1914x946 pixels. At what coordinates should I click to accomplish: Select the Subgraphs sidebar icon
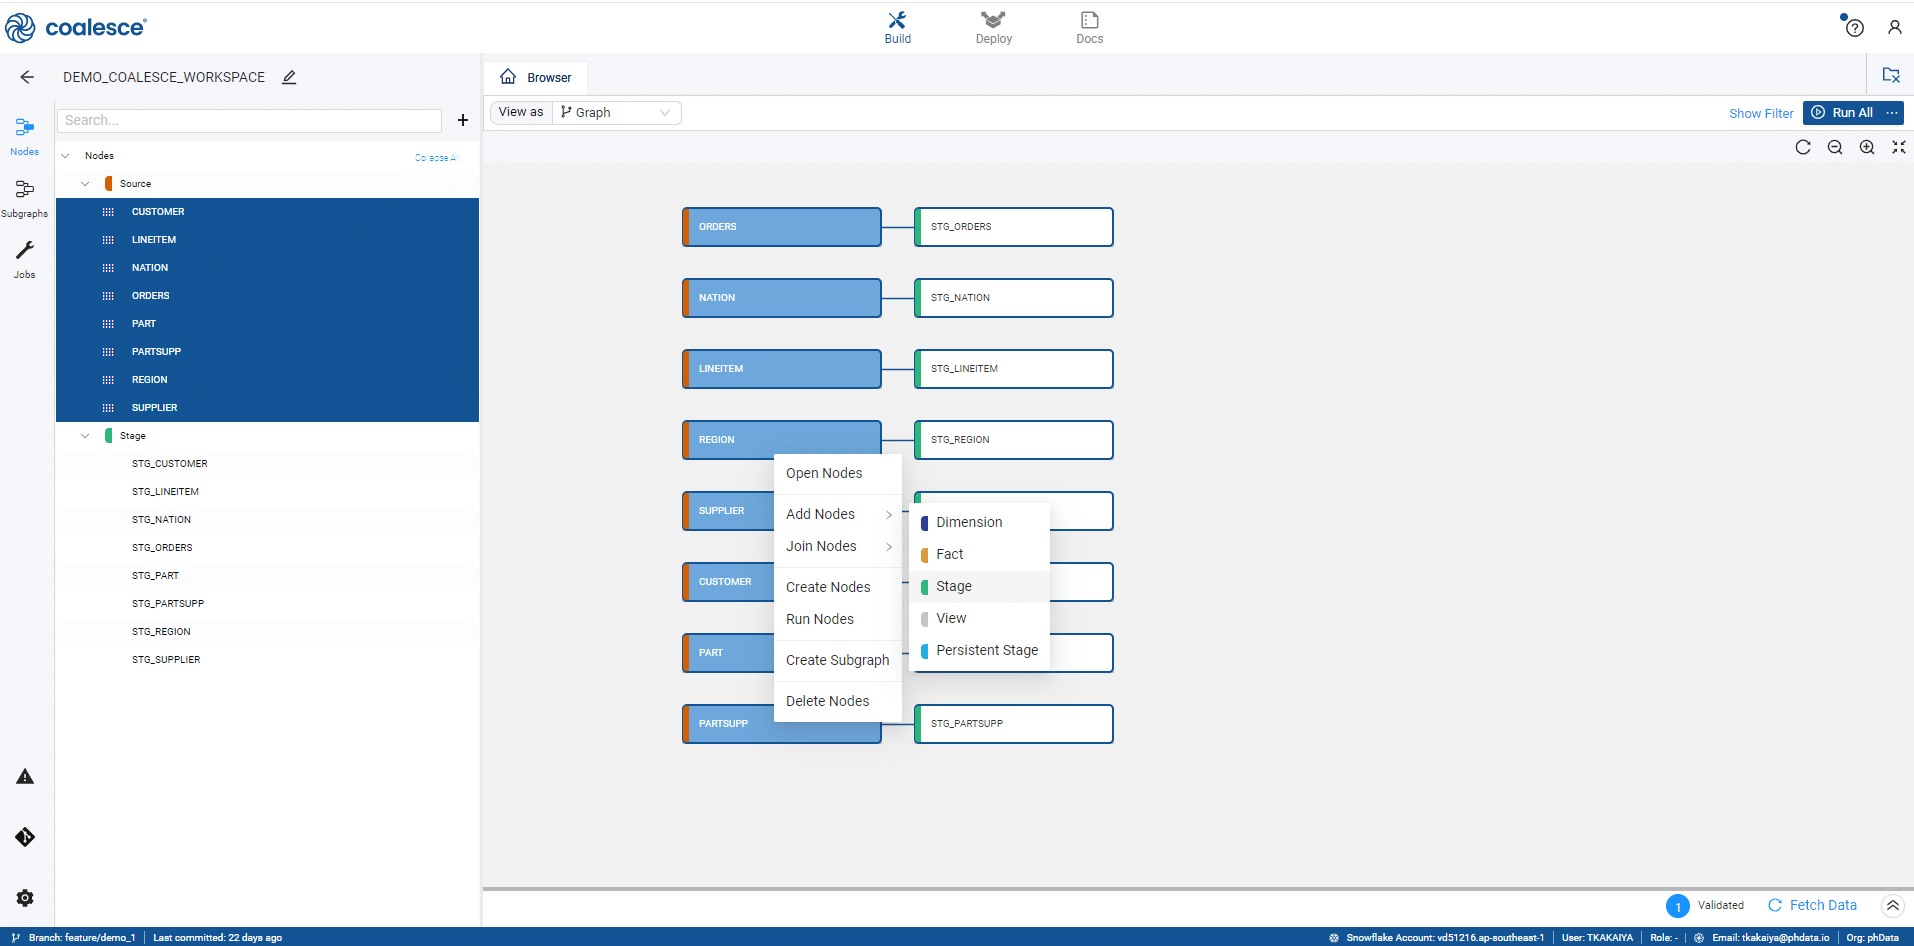pyautogui.click(x=24, y=199)
